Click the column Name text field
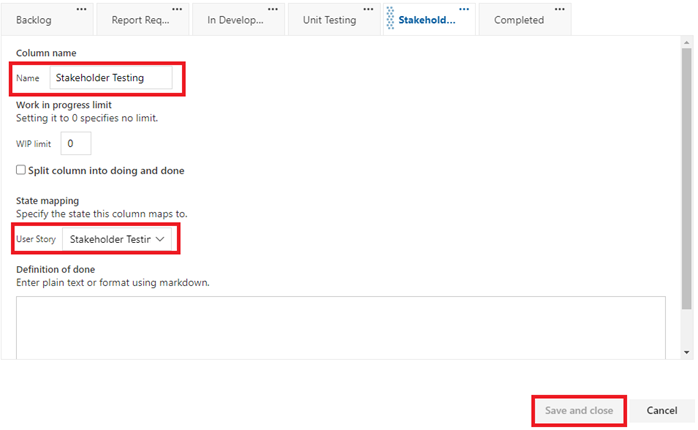Screen dimensions: 698x430 click(x=110, y=78)
